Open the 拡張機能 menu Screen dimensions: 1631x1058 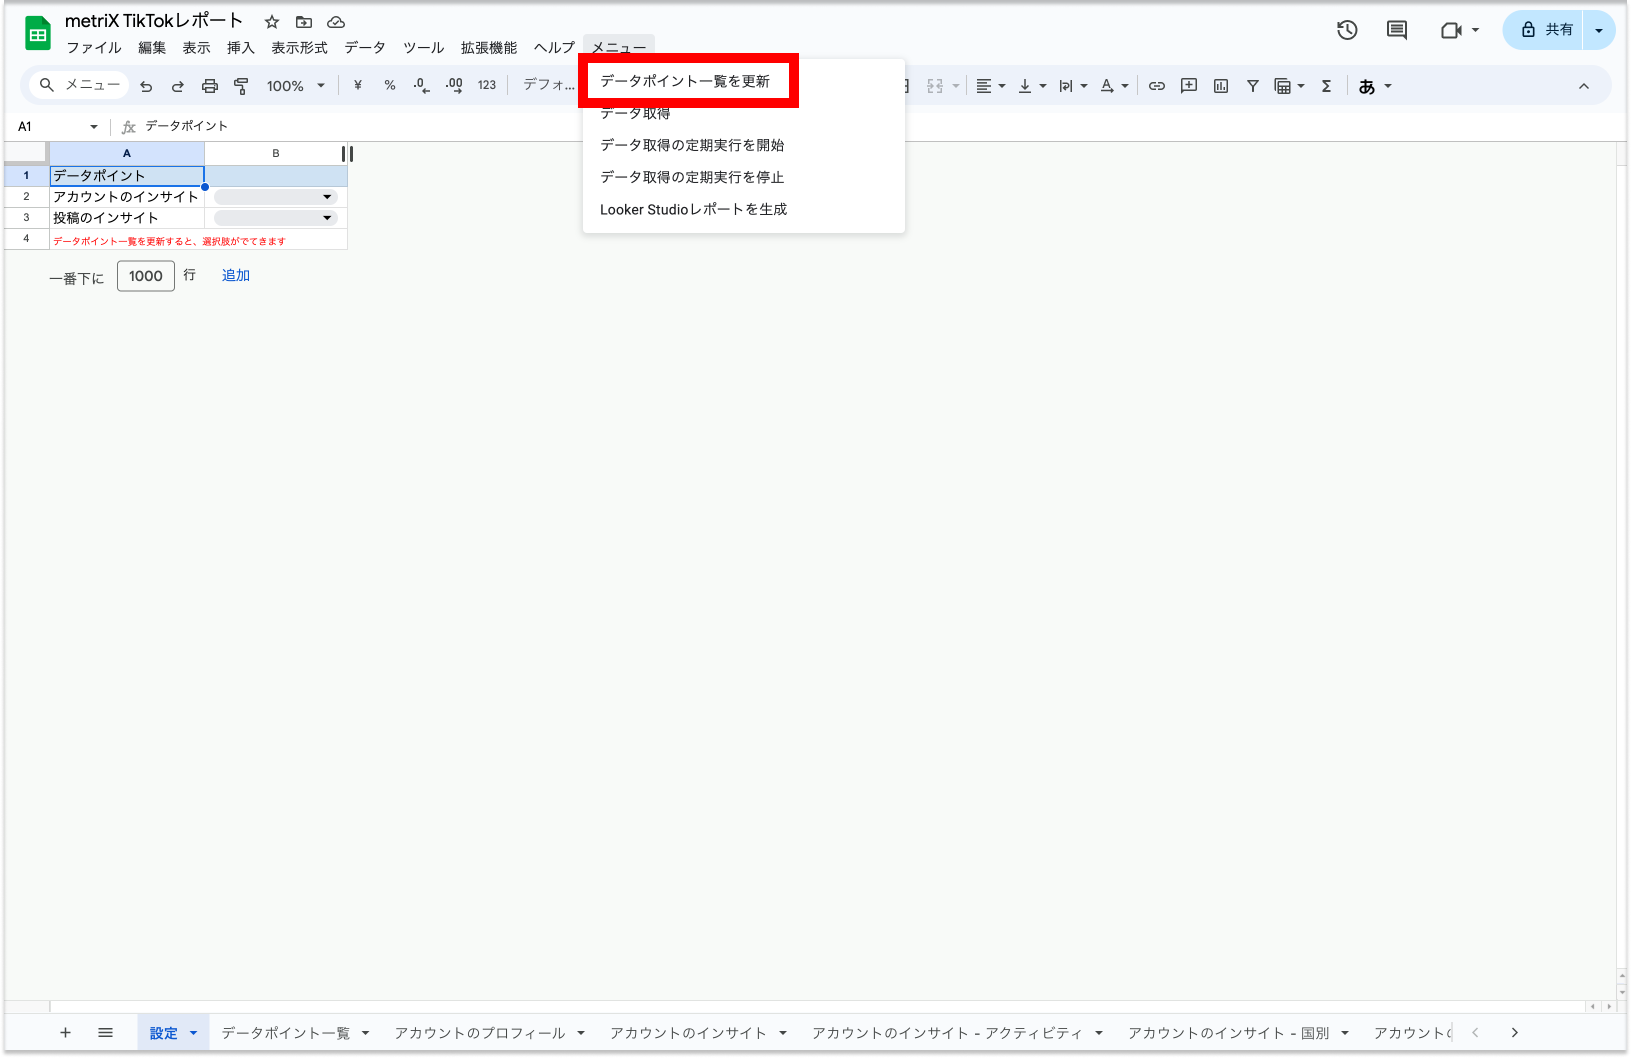[489, 48]
